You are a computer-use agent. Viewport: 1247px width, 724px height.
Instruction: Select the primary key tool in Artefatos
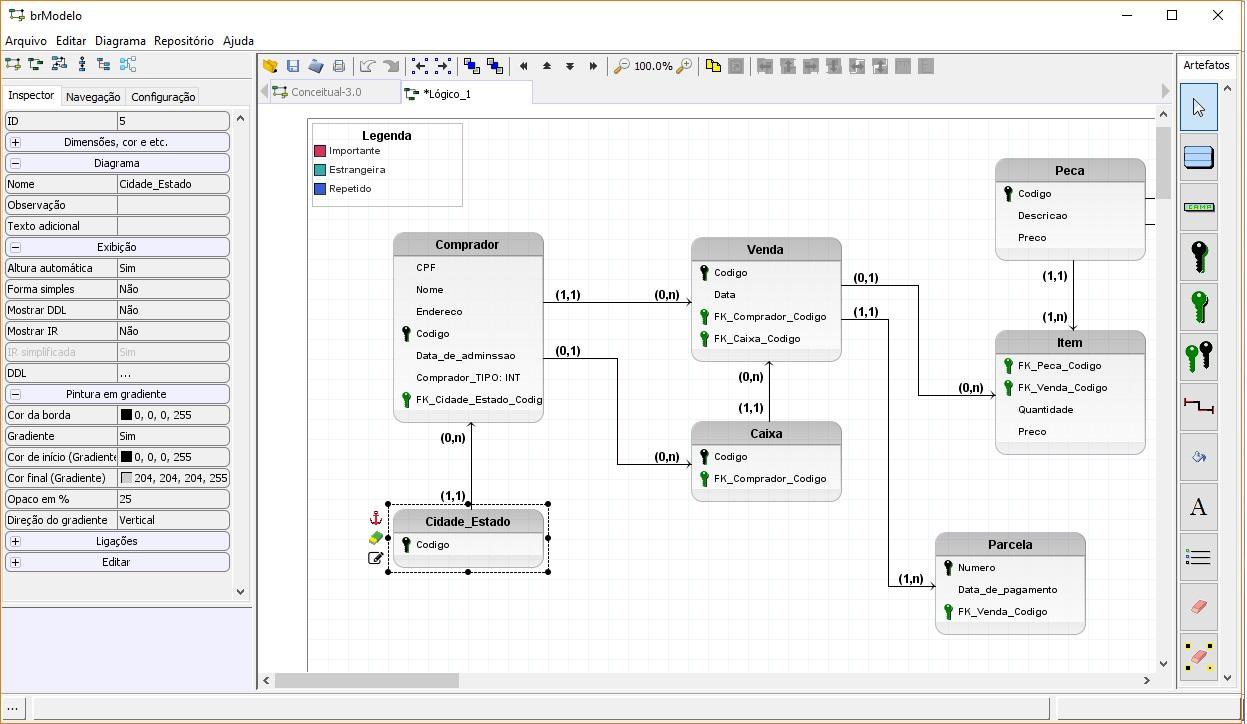click(x=1198, y=256)
